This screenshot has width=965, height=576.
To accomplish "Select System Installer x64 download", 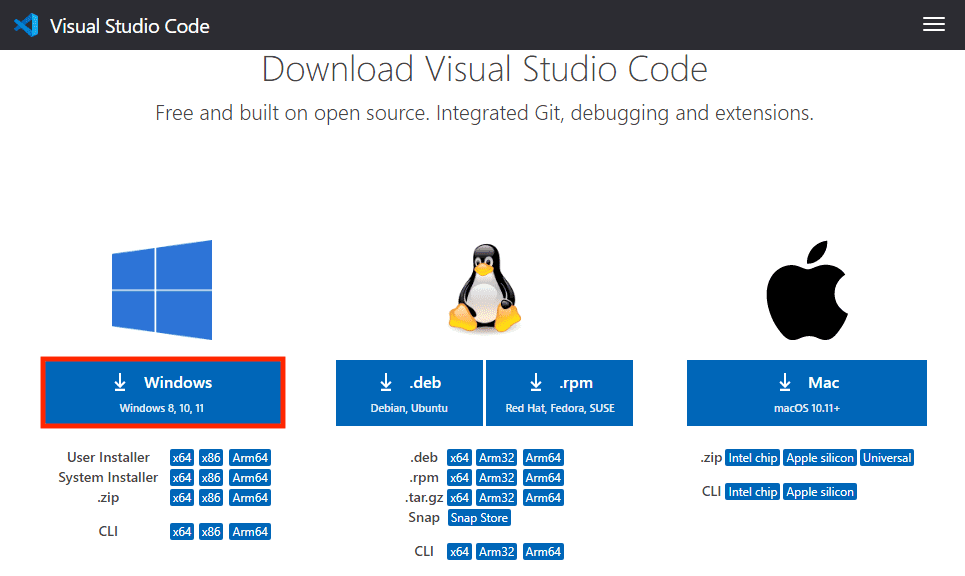I will pos(182,478).
